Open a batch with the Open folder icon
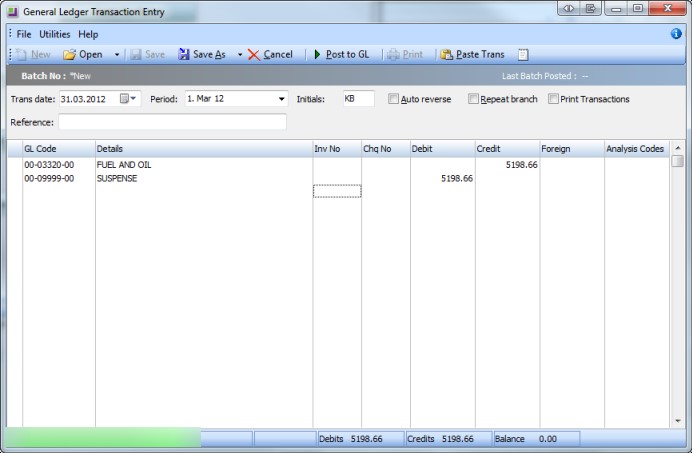This screenshot has width=692, height=453. point(69,54)
